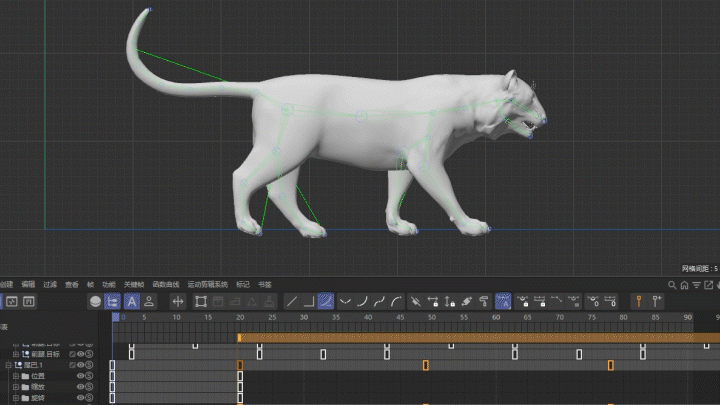Expand the 位置 folder node
This screenshot has height=405, width=720.
16,376
